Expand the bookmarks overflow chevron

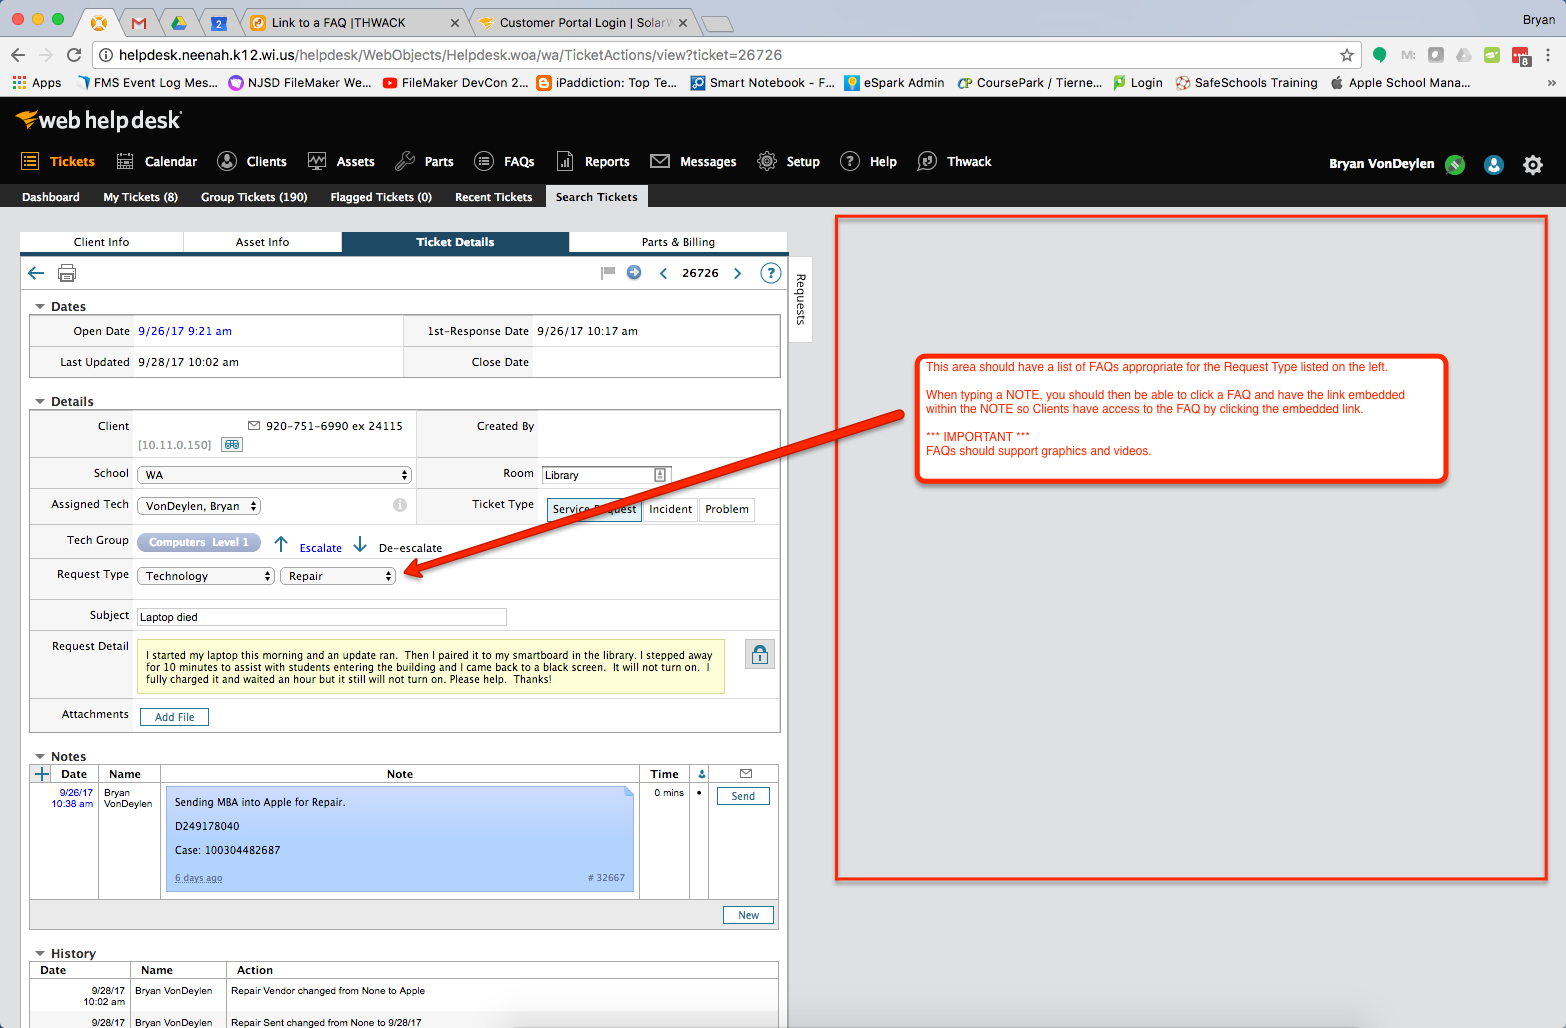click(x=1551, y=83)
